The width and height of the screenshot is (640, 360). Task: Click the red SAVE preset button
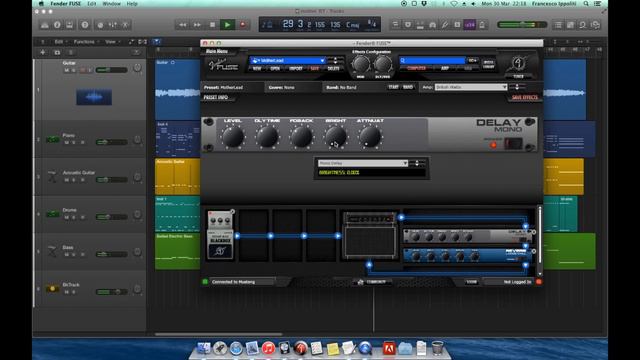pyautogui.click(x=315, y=69)
